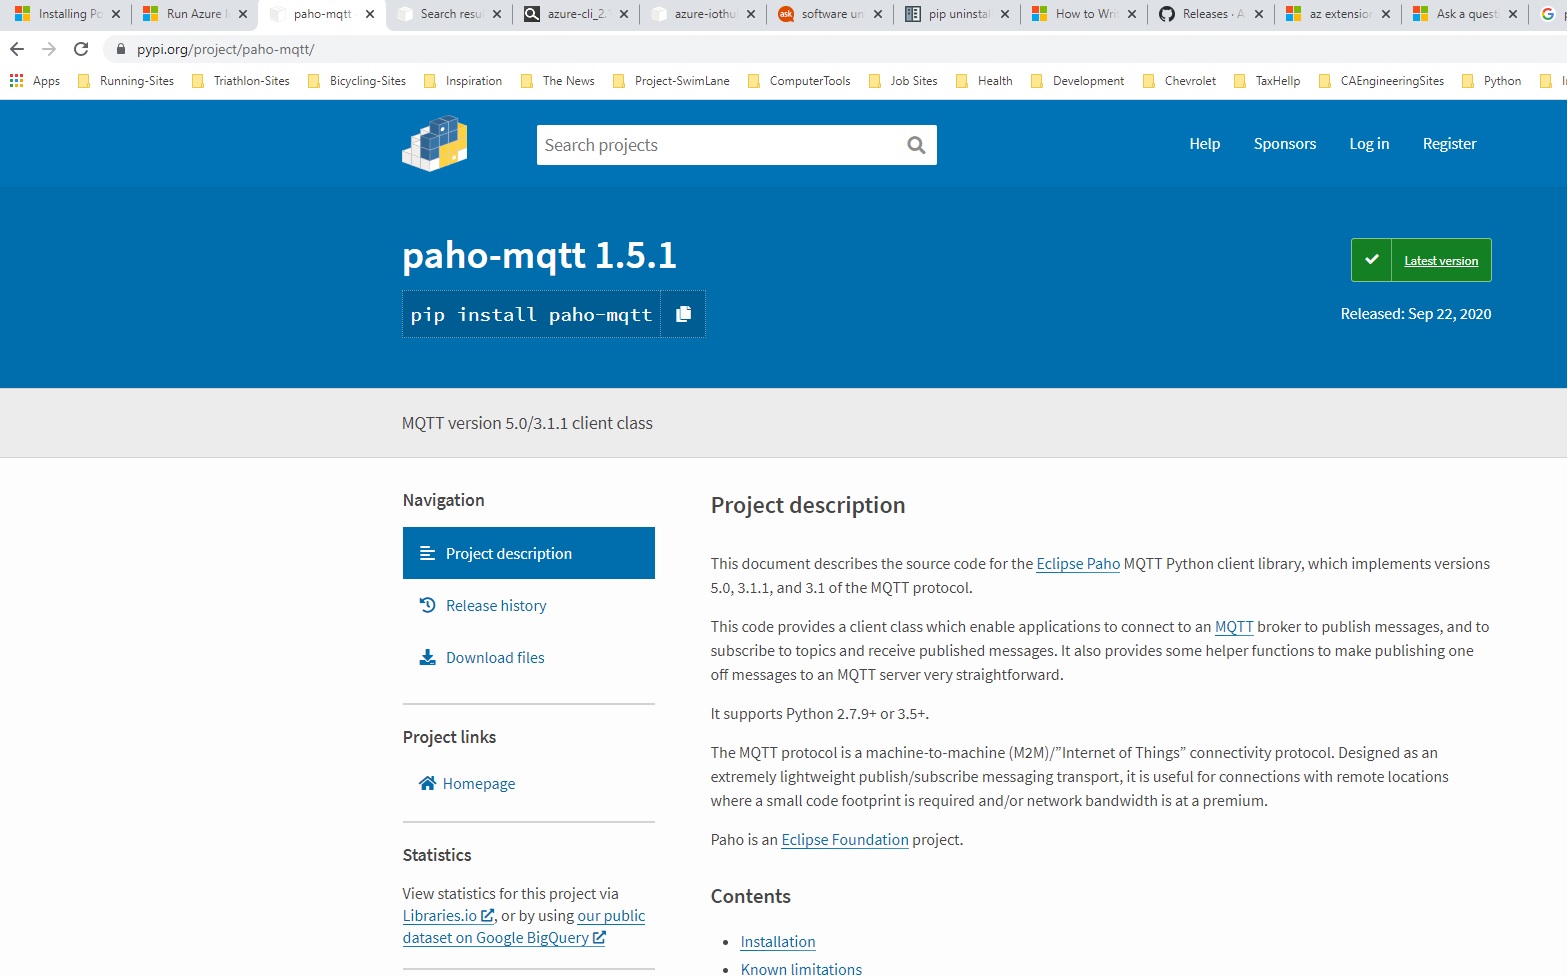Image resolution: width=1567 pixels, height=976 pixels.
Task: Open the Health bookmark folder
Action: 984,81
